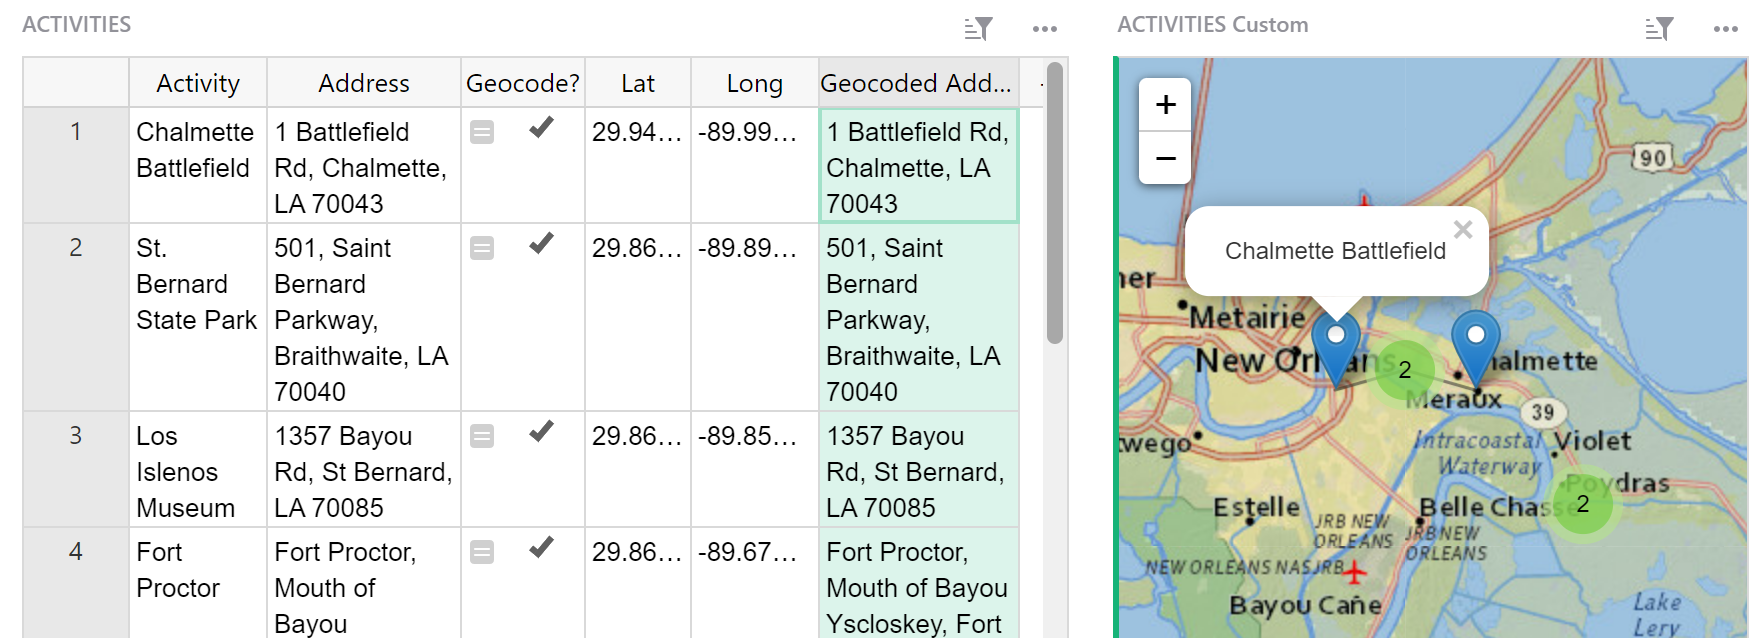Zoom out on the map
This screenshot has width=1752, height=638.
coord(1165,158)
